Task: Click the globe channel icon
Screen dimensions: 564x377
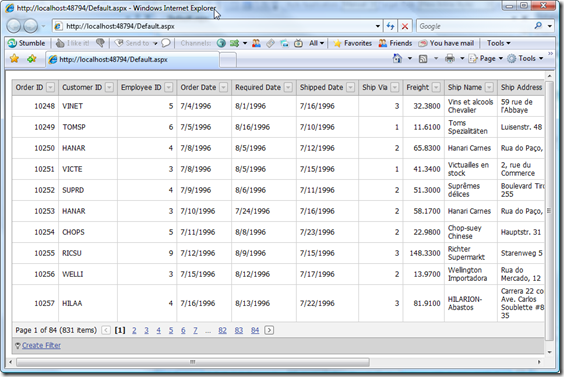Action: [221, 43]
